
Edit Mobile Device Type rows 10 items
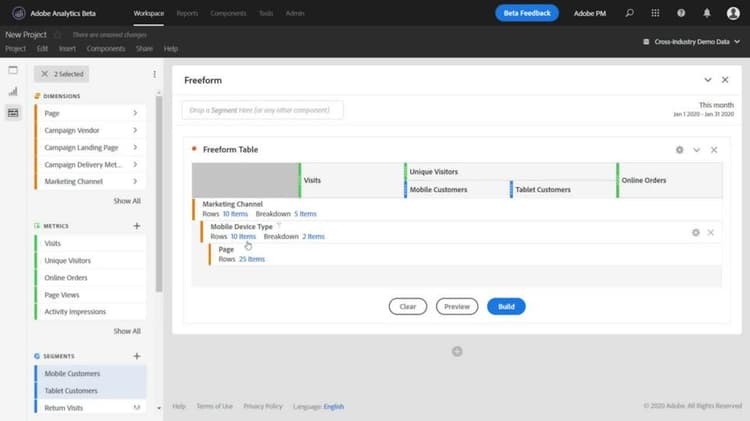point(243,236)
